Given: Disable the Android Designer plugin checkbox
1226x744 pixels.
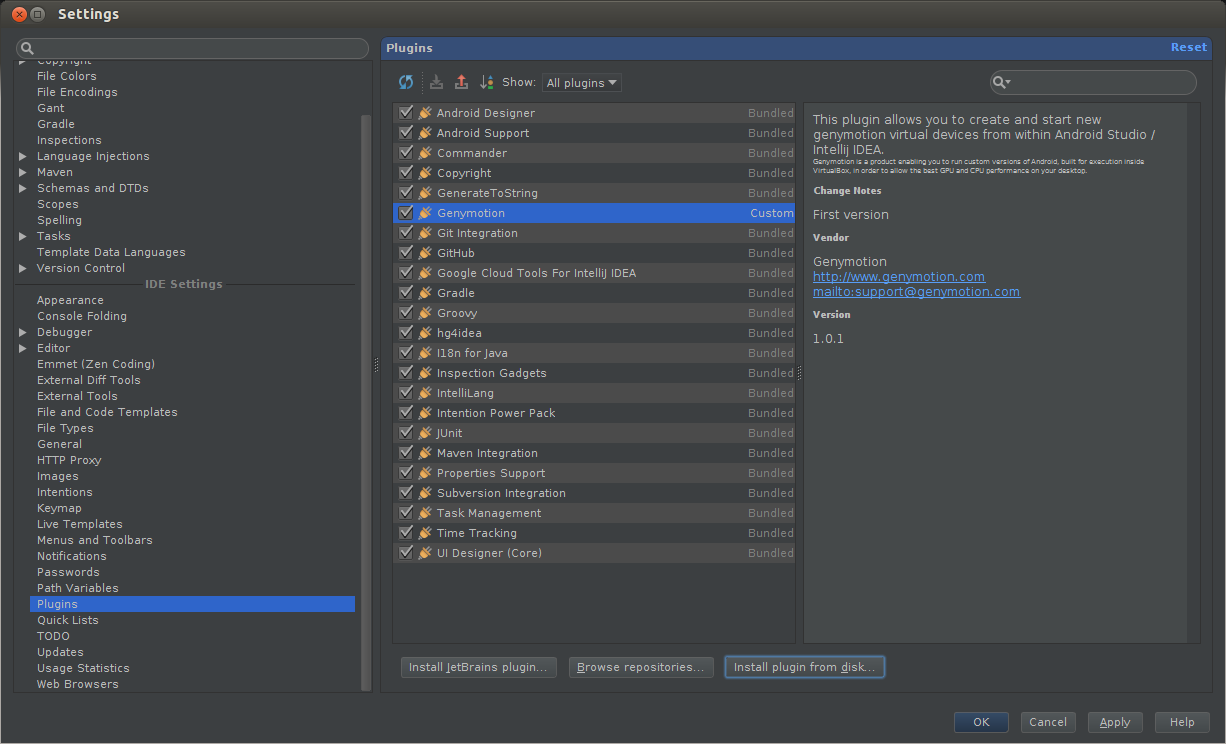Looking at the screenshot, I should [405, 113].
